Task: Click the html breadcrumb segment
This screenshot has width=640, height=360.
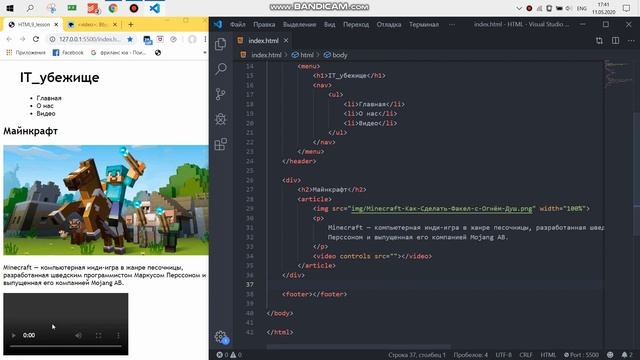Action: [303, 55]
